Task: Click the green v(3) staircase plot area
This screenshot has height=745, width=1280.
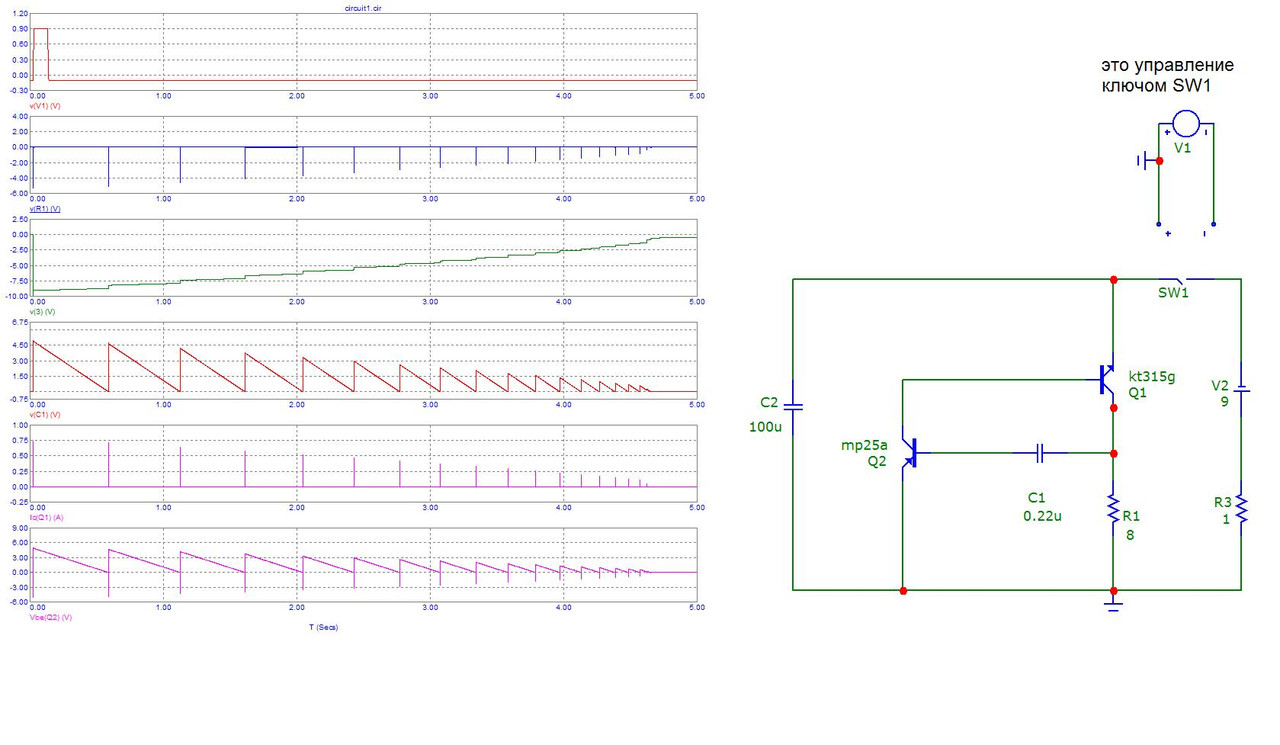Action: click(x=364, y=258)
